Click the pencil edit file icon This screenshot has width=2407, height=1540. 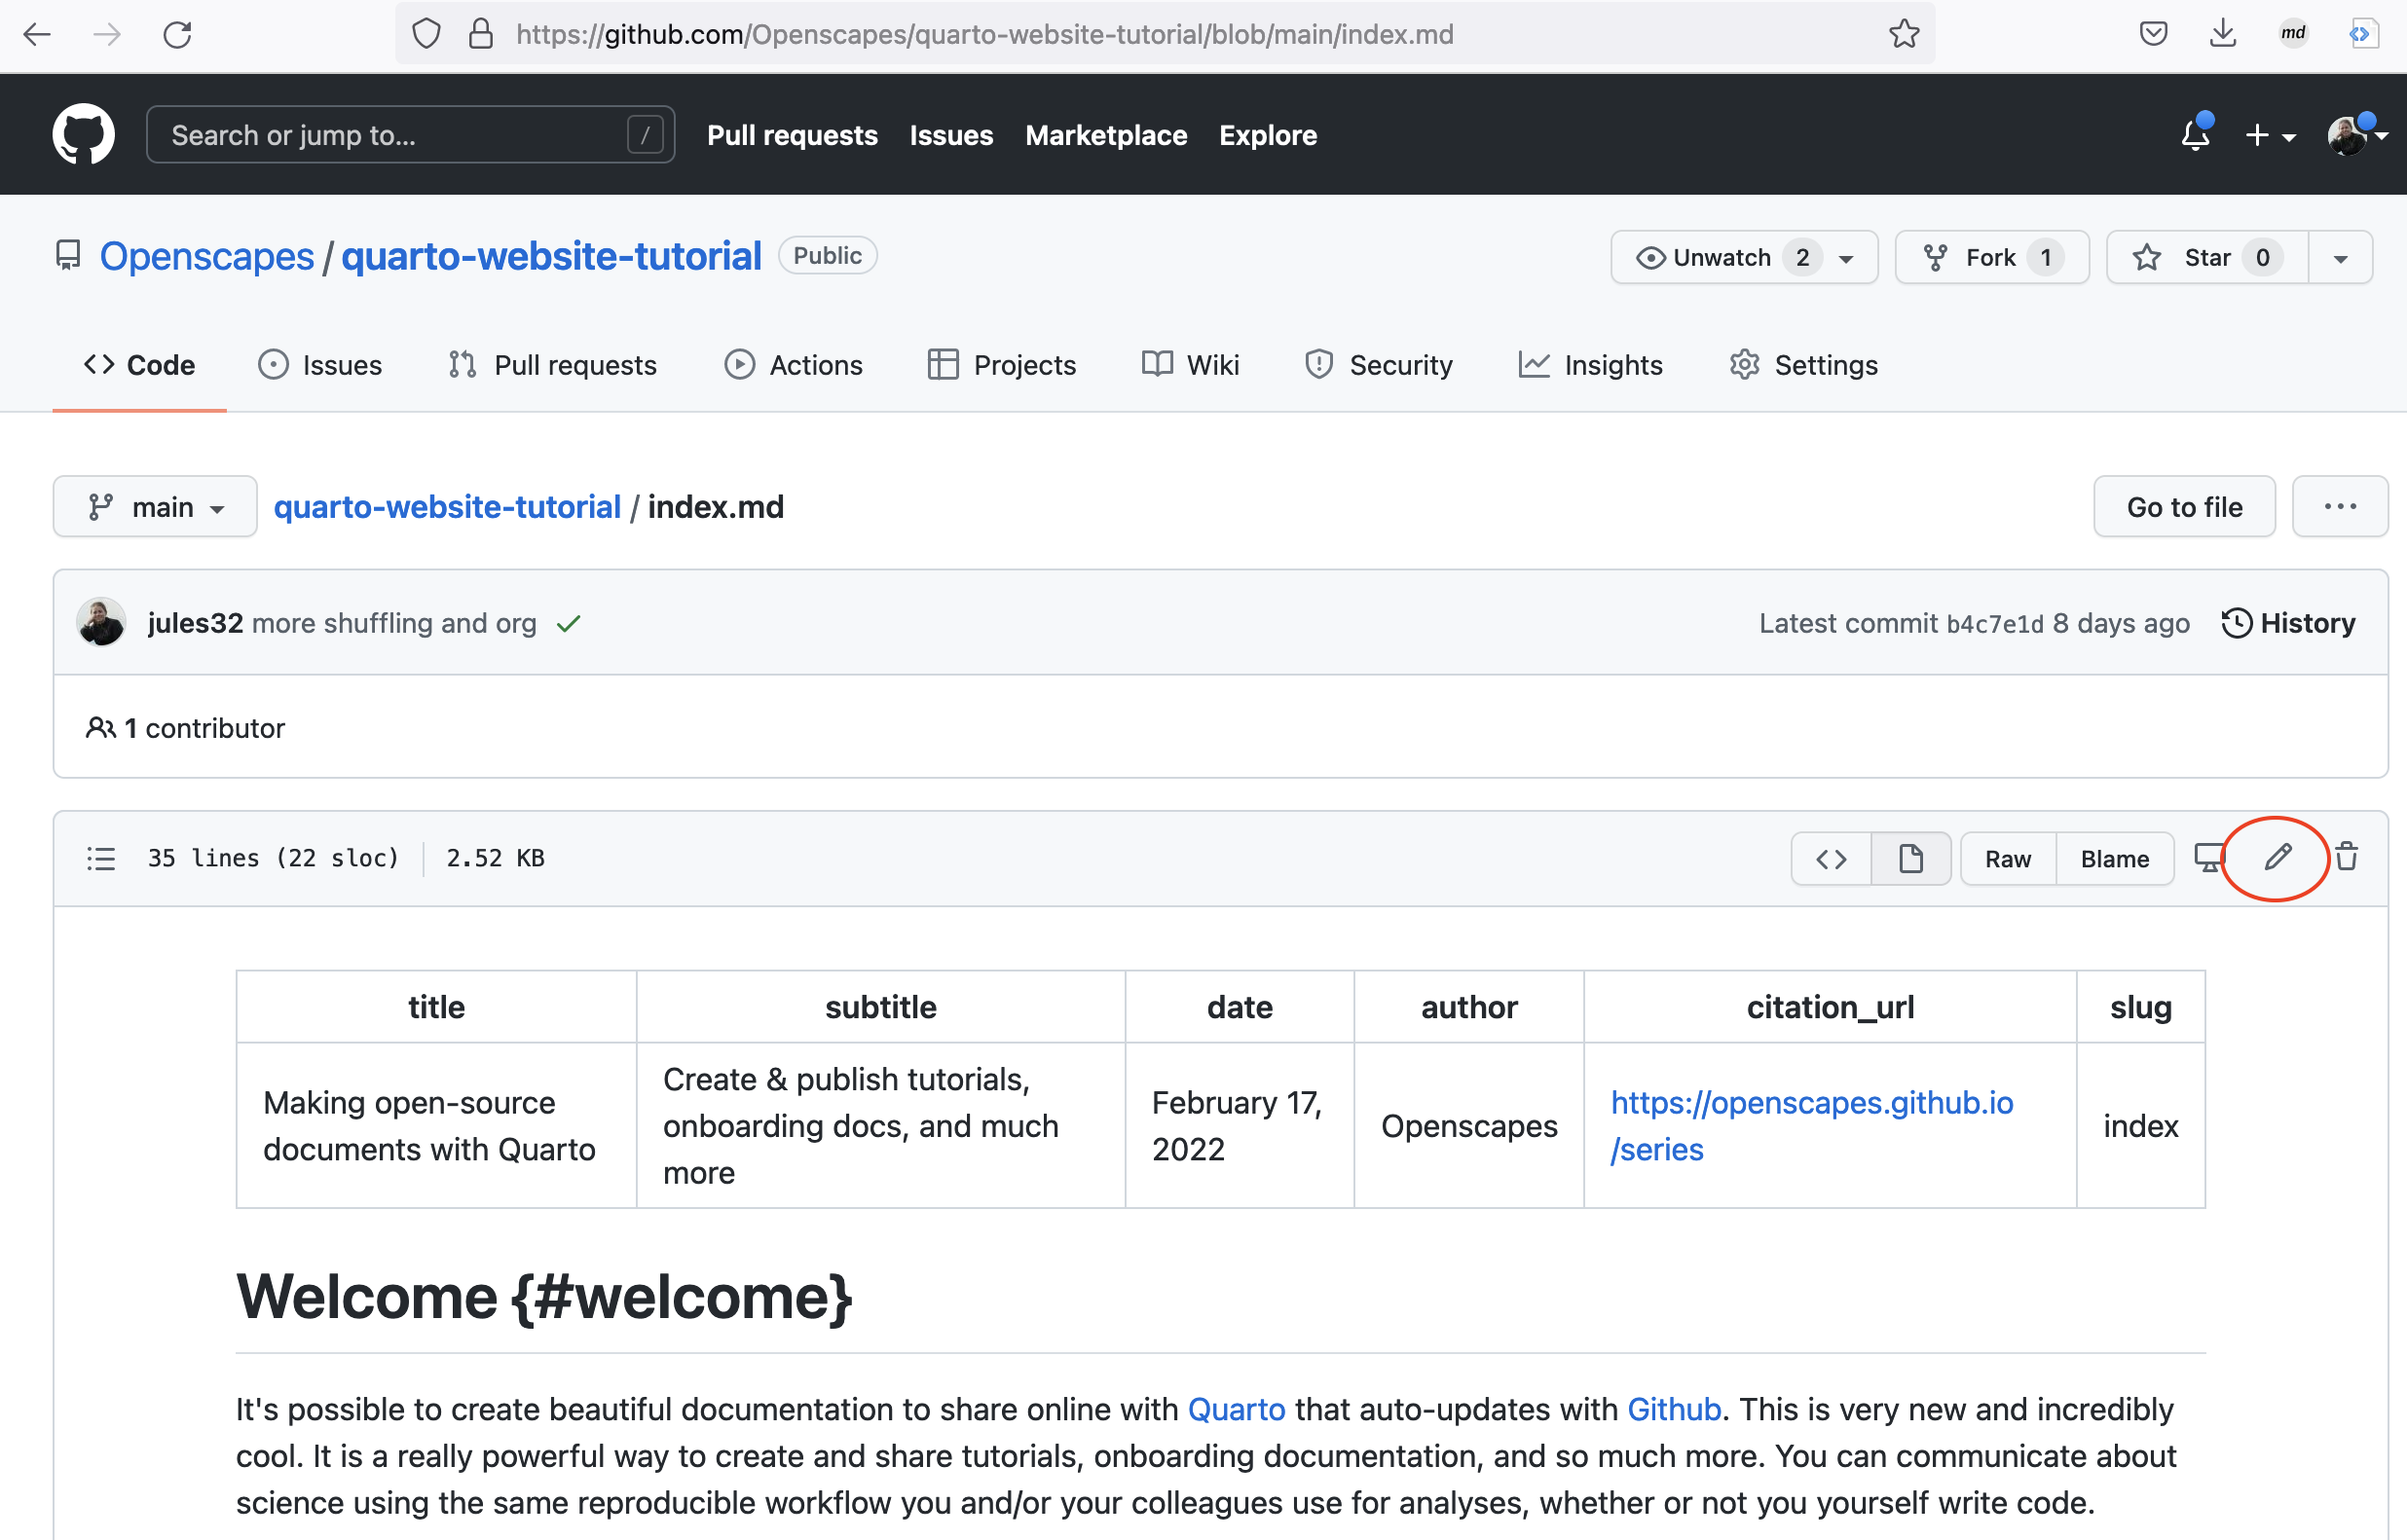click(2277, 858)
